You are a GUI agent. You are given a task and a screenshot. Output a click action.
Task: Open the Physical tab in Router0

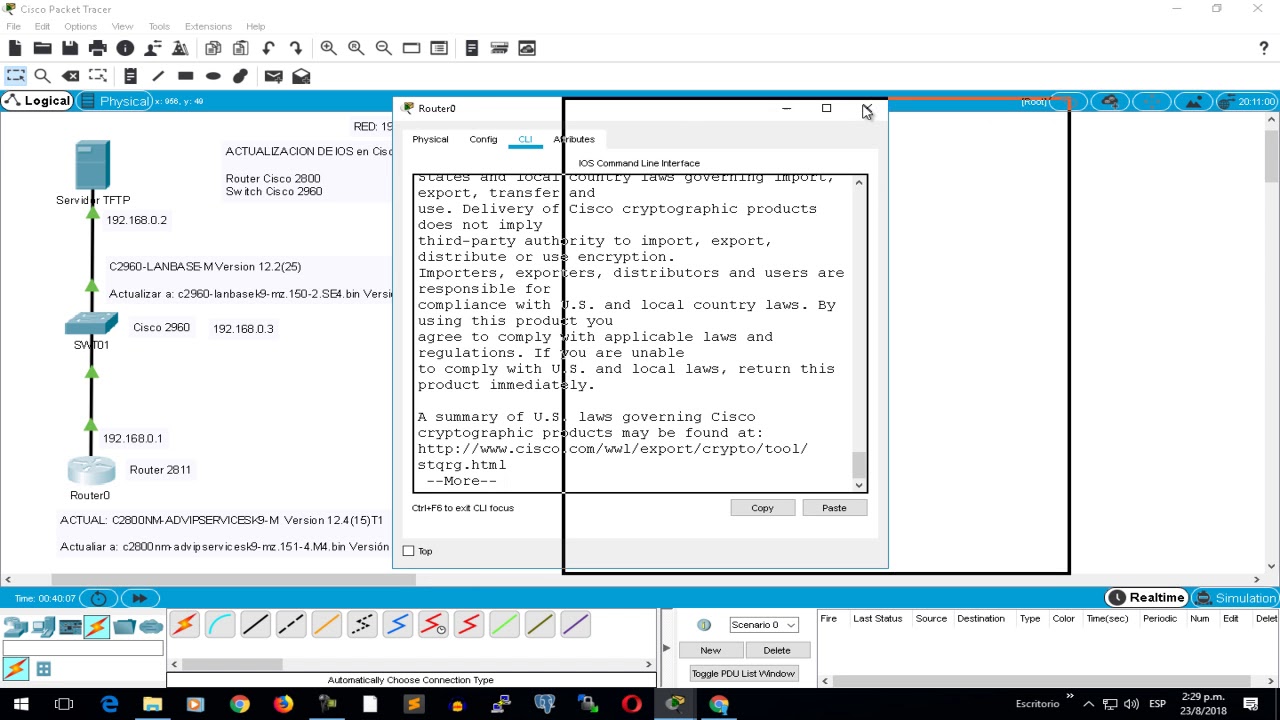430,139
